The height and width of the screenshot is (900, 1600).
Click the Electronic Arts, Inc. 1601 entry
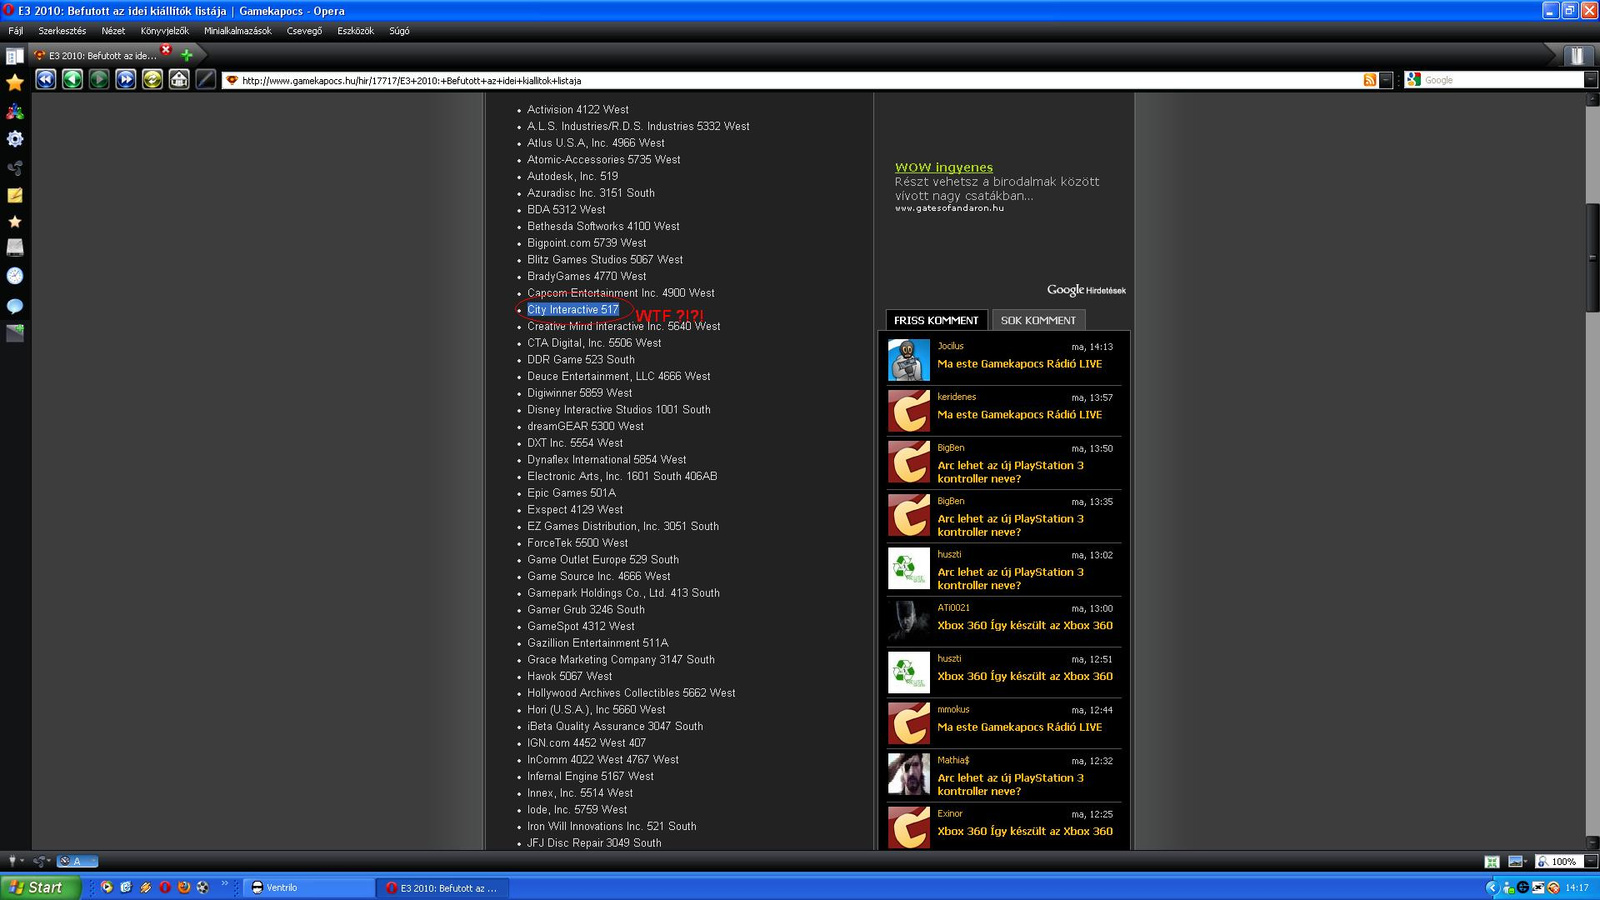(x=622, y=476)
